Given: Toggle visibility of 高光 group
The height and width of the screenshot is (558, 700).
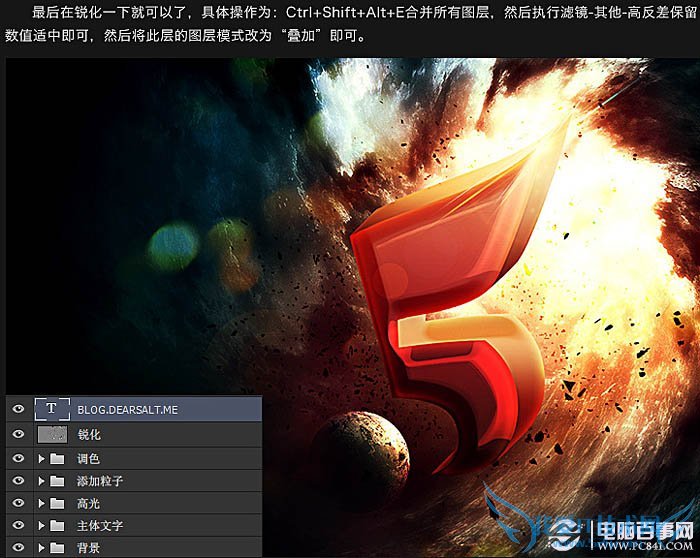Looking at the screenshot, I should point(18,503).
